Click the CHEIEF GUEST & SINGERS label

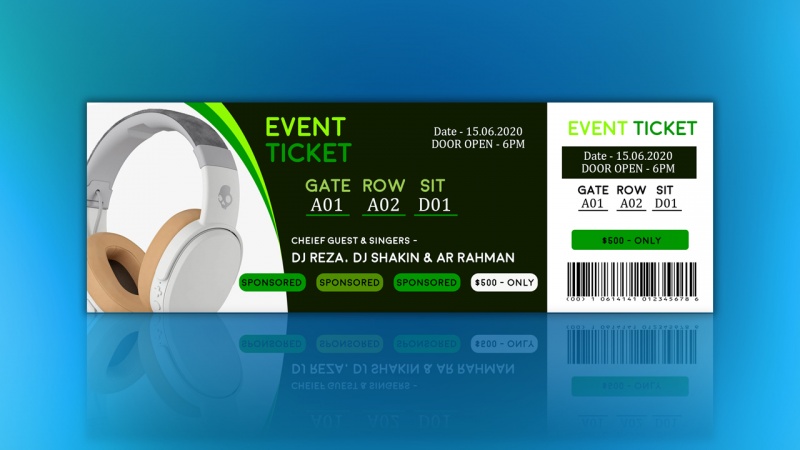tap(354, 240)
